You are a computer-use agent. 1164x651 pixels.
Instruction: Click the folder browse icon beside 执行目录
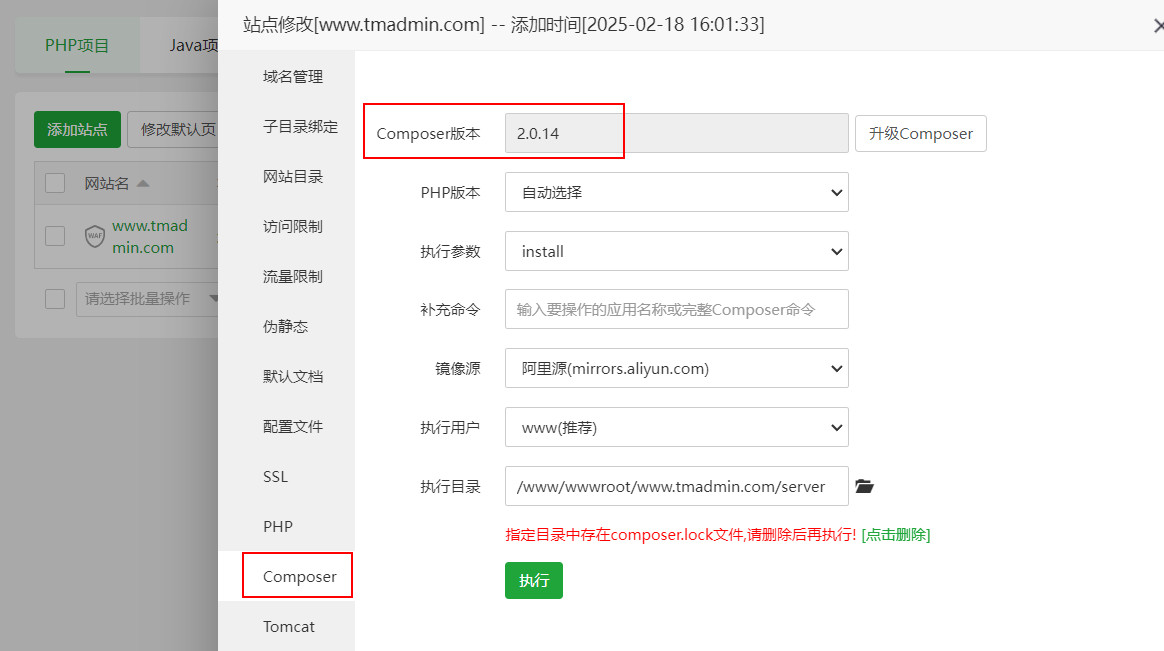click(x=865, y=487)
